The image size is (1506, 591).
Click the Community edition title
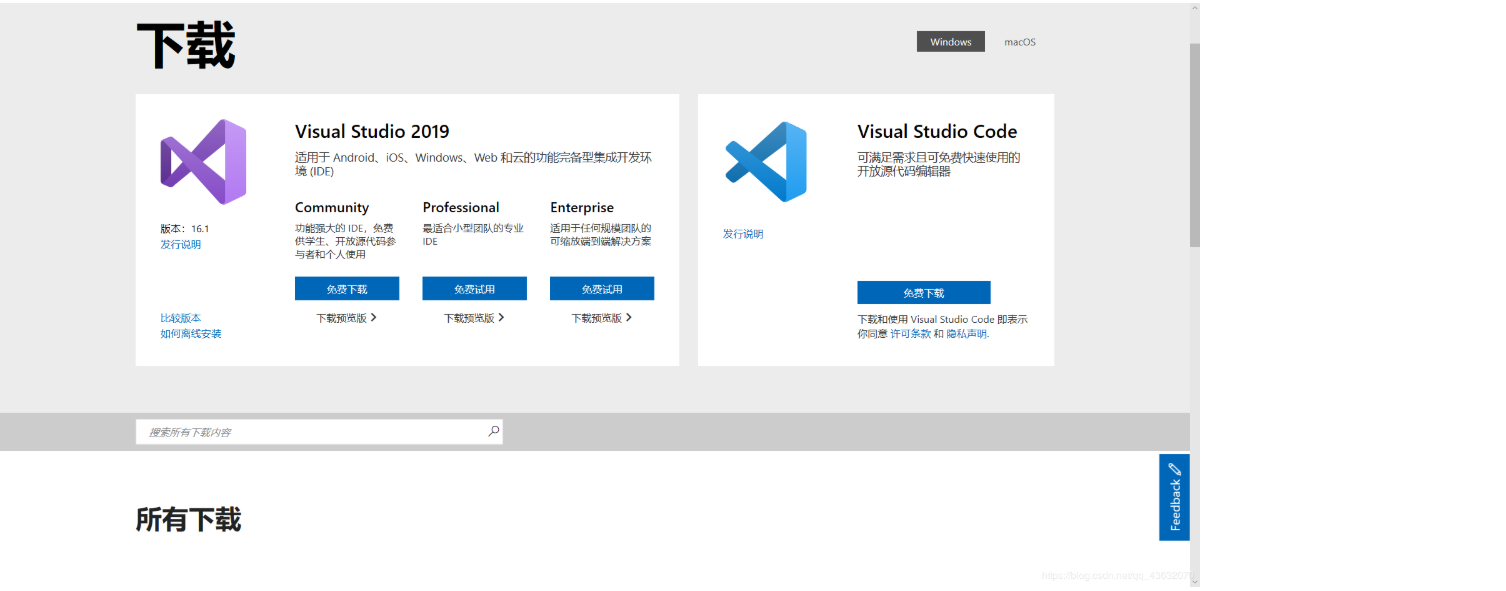pos(332,208)
